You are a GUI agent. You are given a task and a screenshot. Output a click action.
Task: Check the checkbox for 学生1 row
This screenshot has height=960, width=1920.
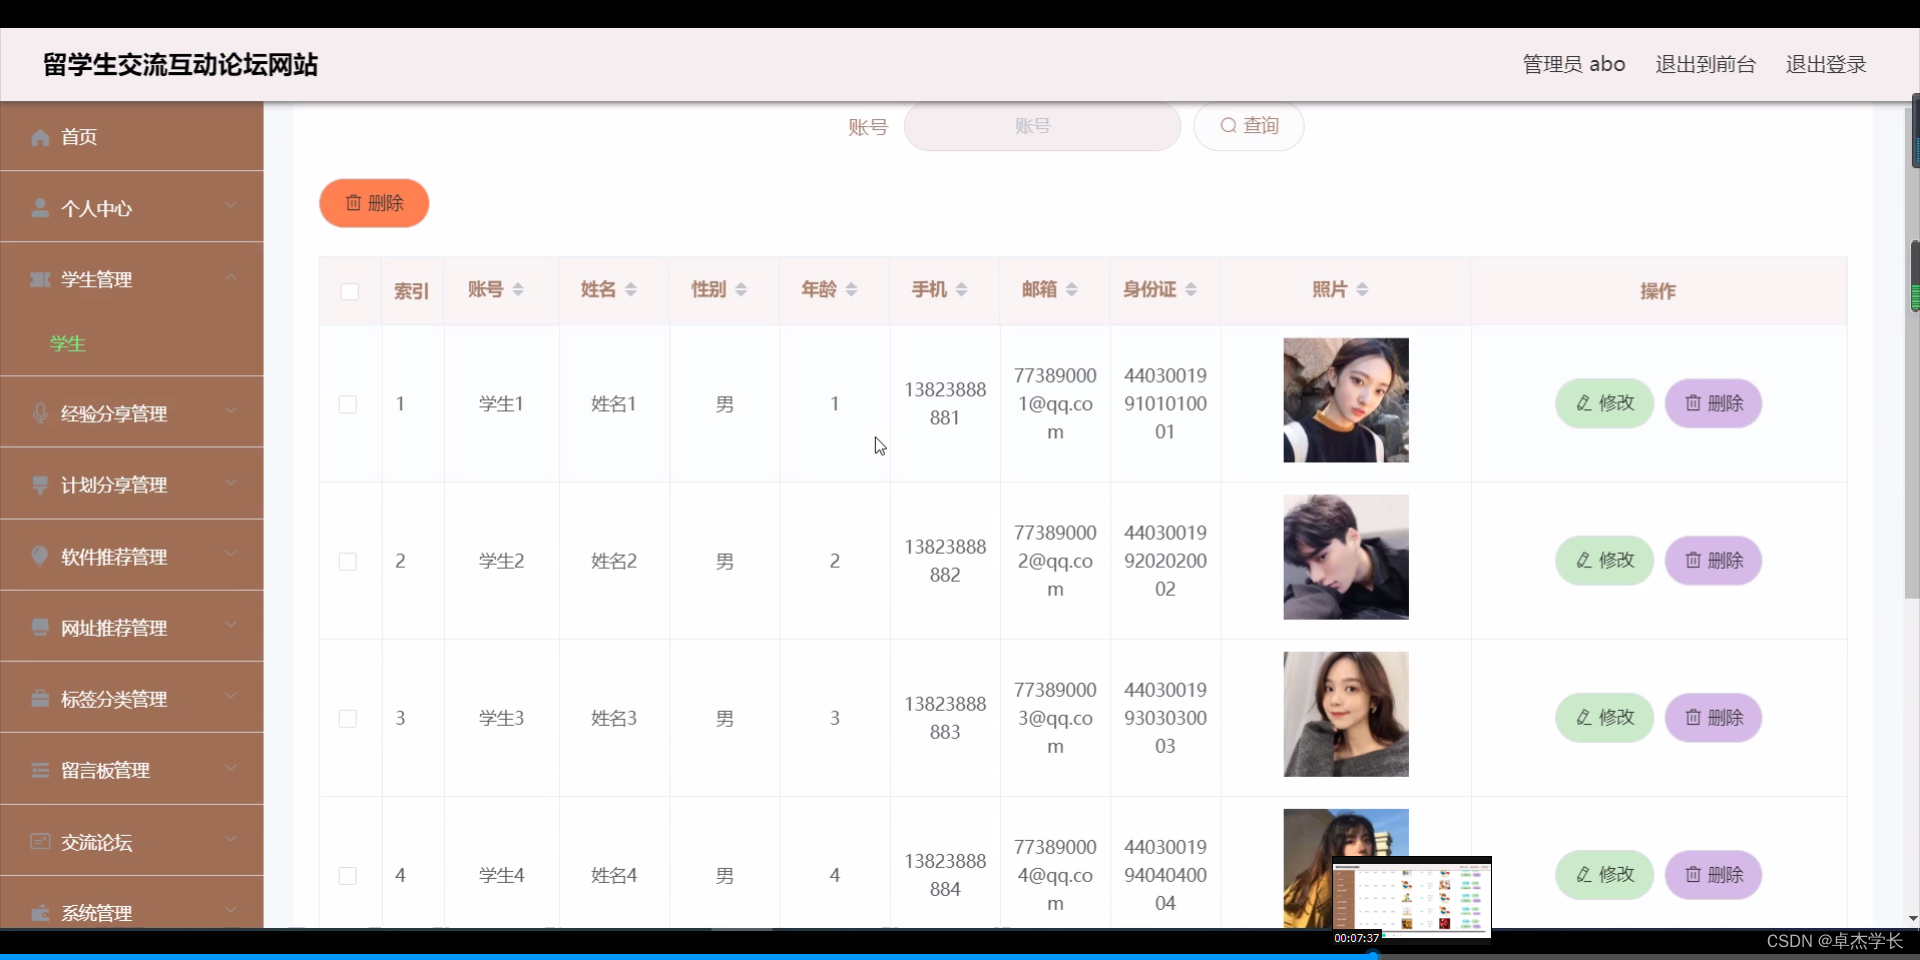tap(348, 404)
